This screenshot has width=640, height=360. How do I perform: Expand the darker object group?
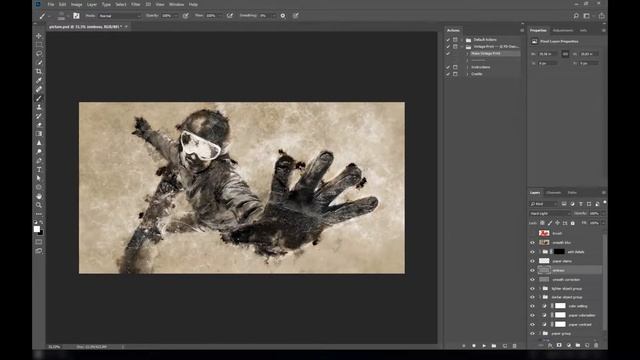(540, 297)
